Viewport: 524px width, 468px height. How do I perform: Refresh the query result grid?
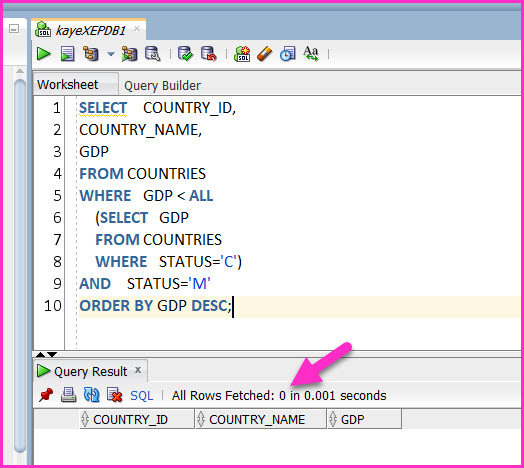tap(92, 395)
